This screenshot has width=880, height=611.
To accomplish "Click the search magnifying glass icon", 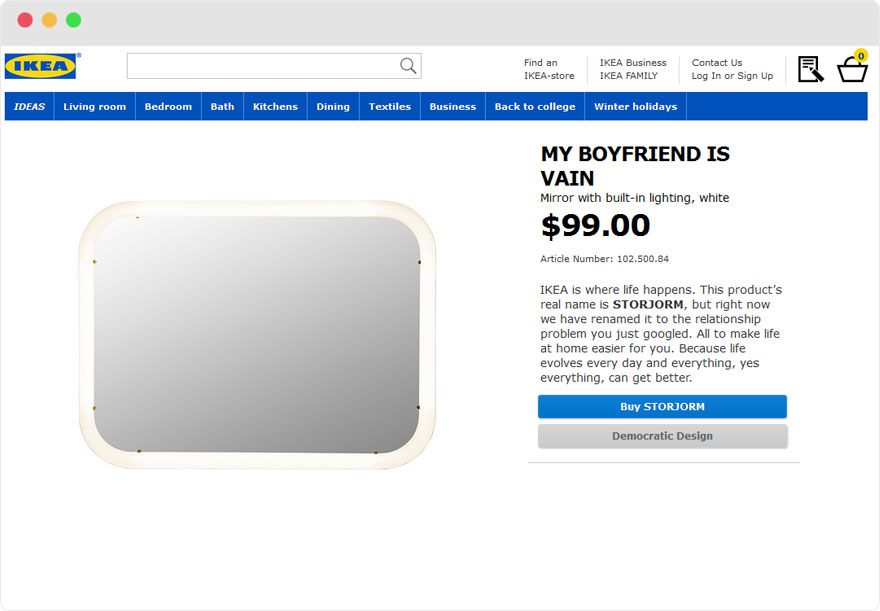I will tap(406, 65).
